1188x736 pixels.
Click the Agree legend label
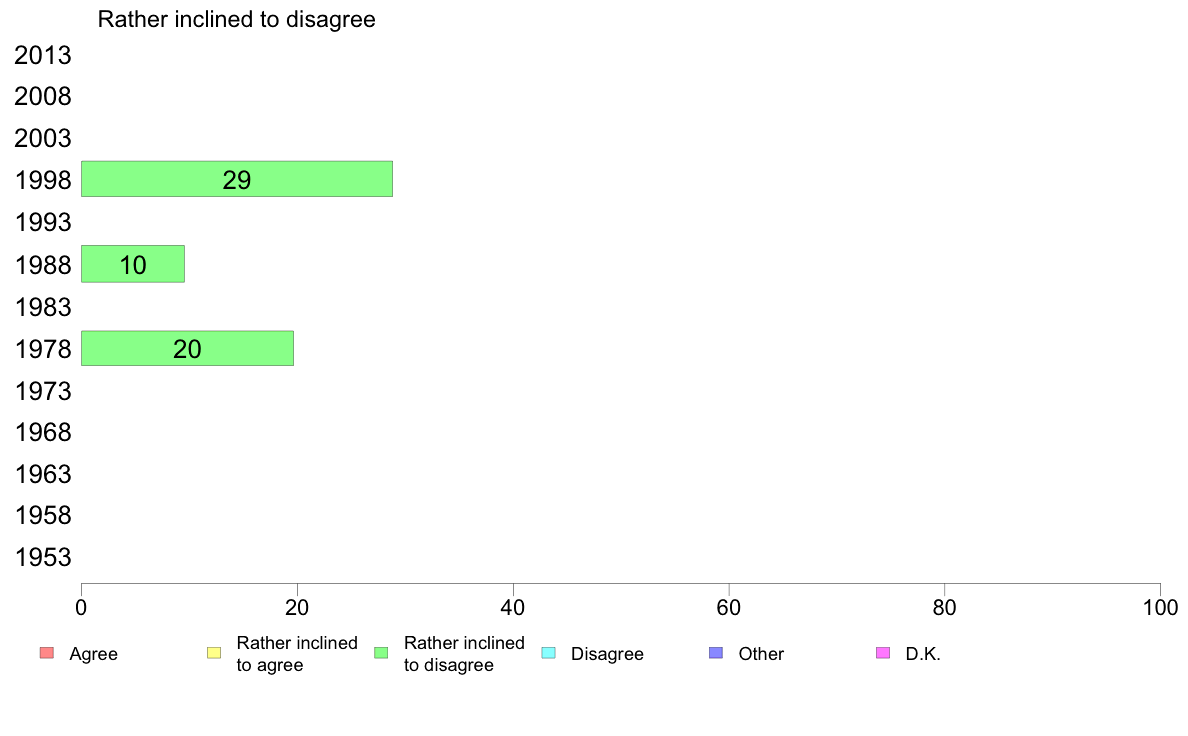coord(93,654)
